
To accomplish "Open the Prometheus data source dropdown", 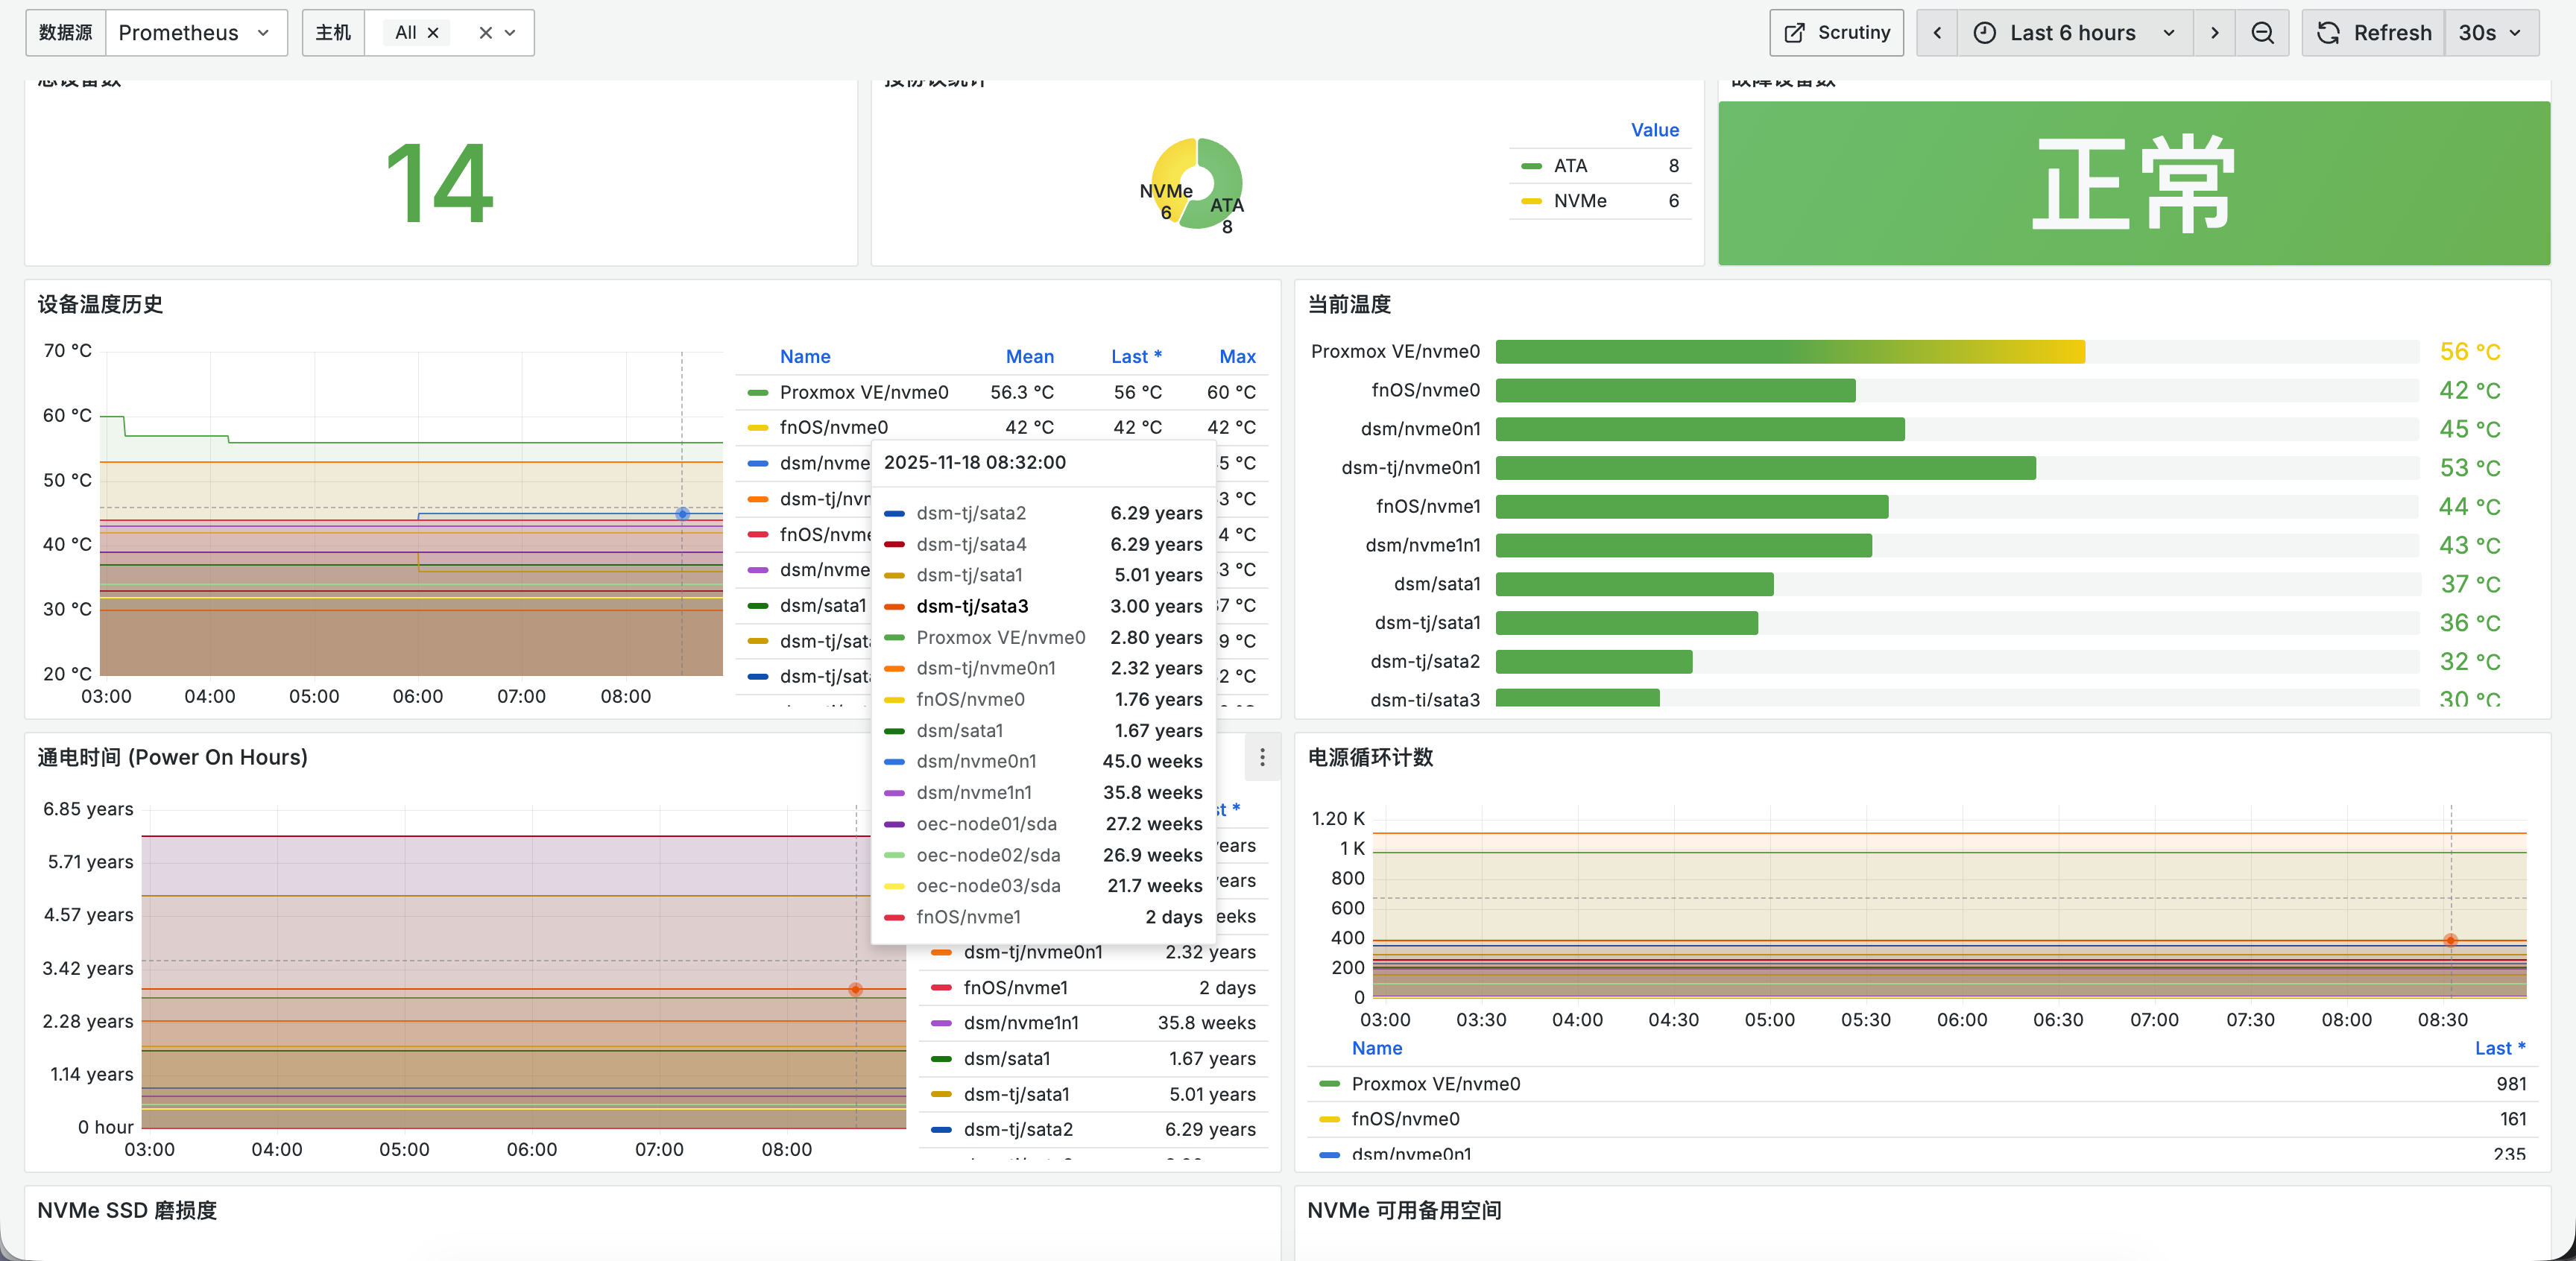I will (196, 33).
